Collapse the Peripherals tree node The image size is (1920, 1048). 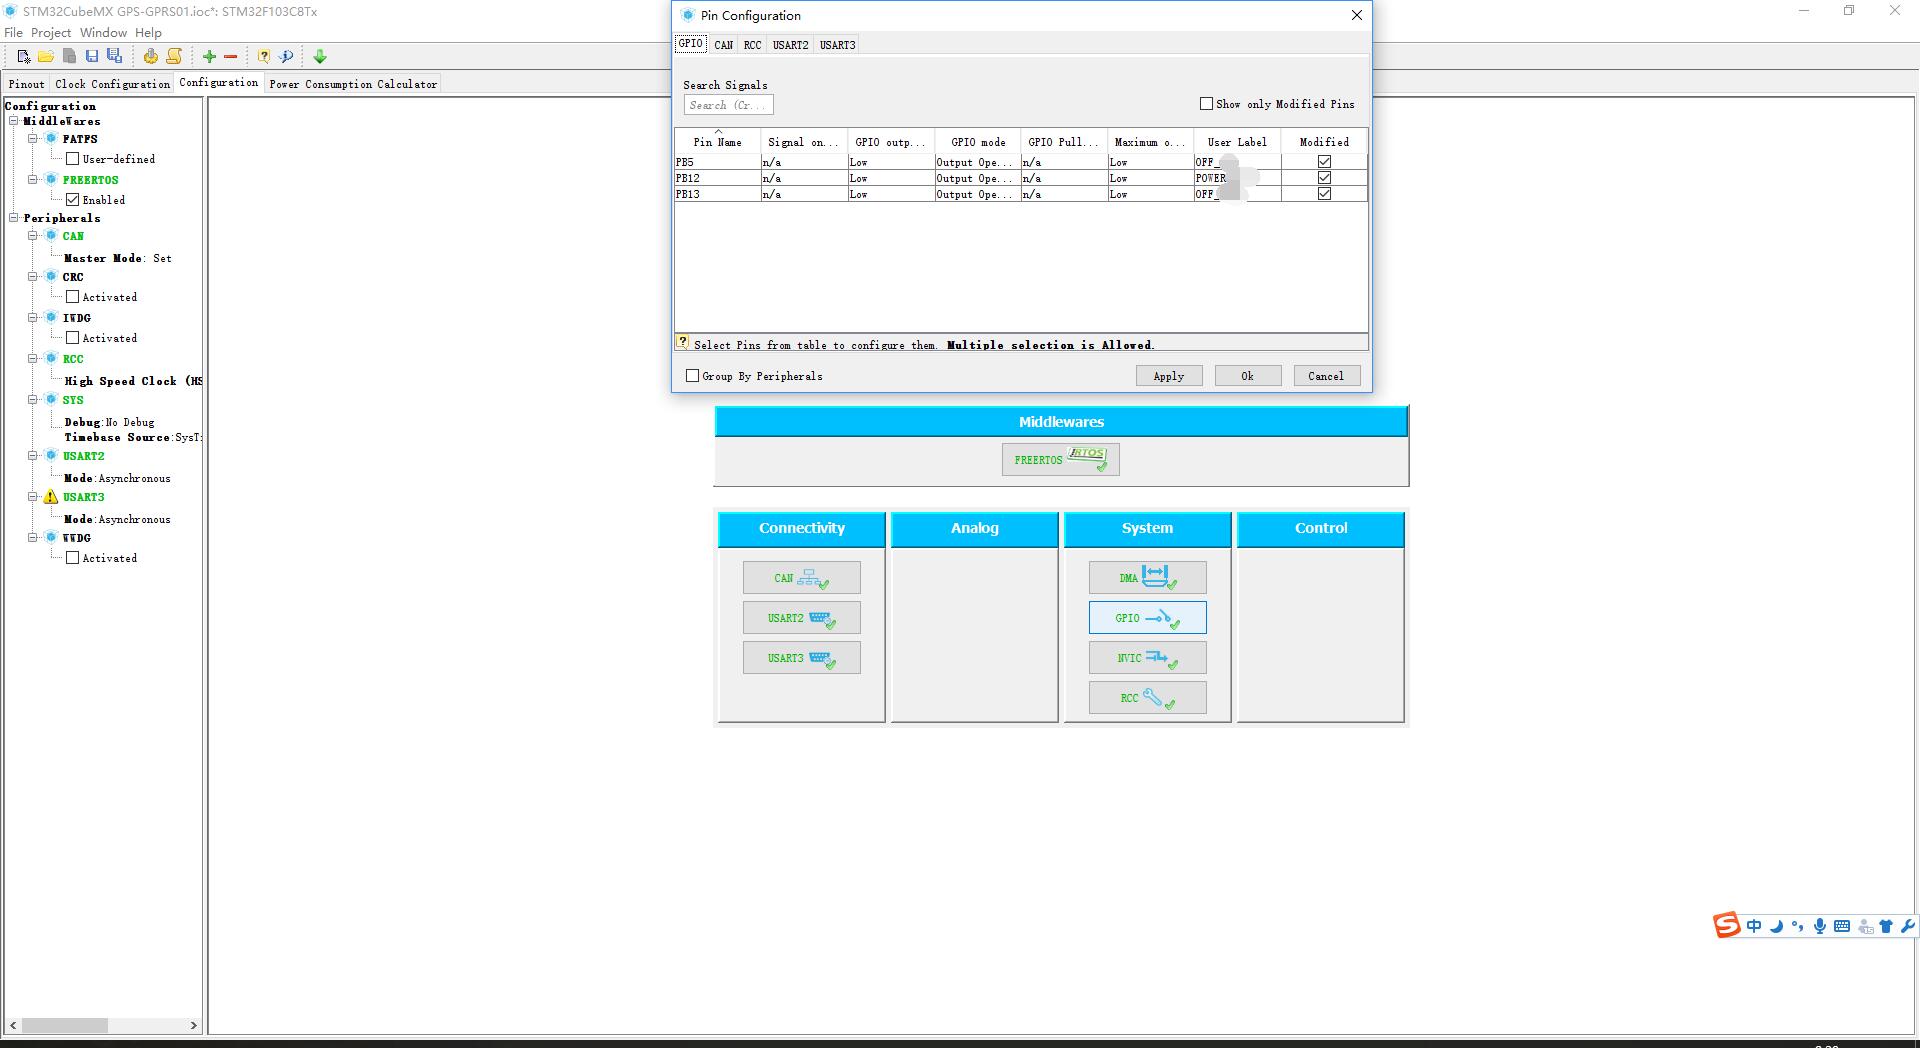point(14,217)
